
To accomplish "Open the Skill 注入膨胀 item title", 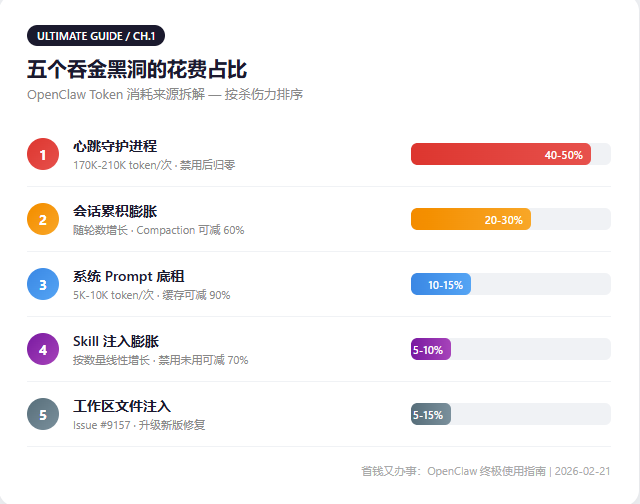I will click(x=116, y=341).
